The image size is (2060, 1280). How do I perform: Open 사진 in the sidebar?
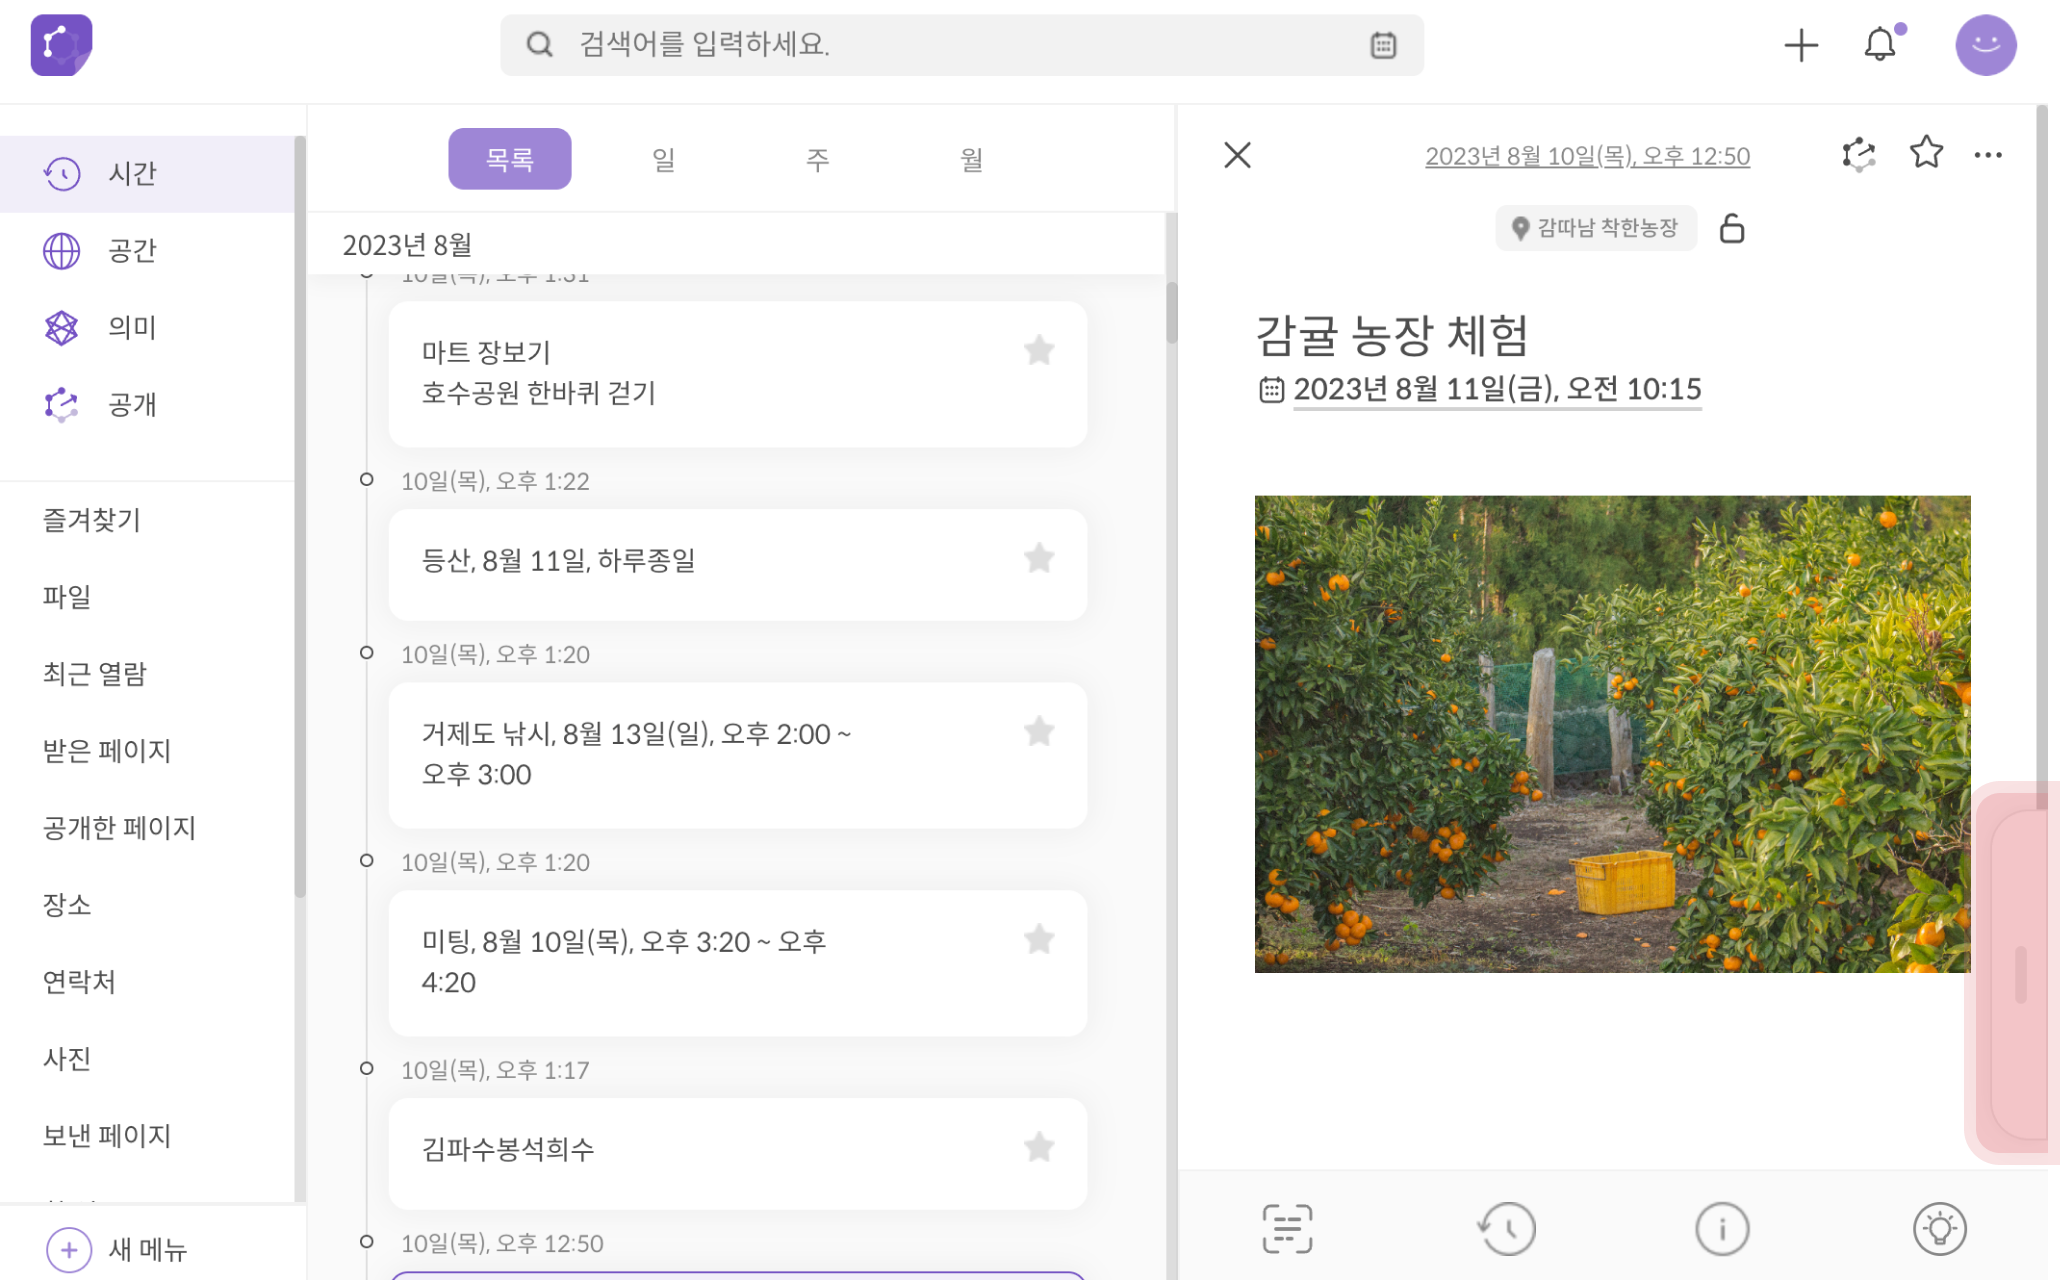[66, 1059]
